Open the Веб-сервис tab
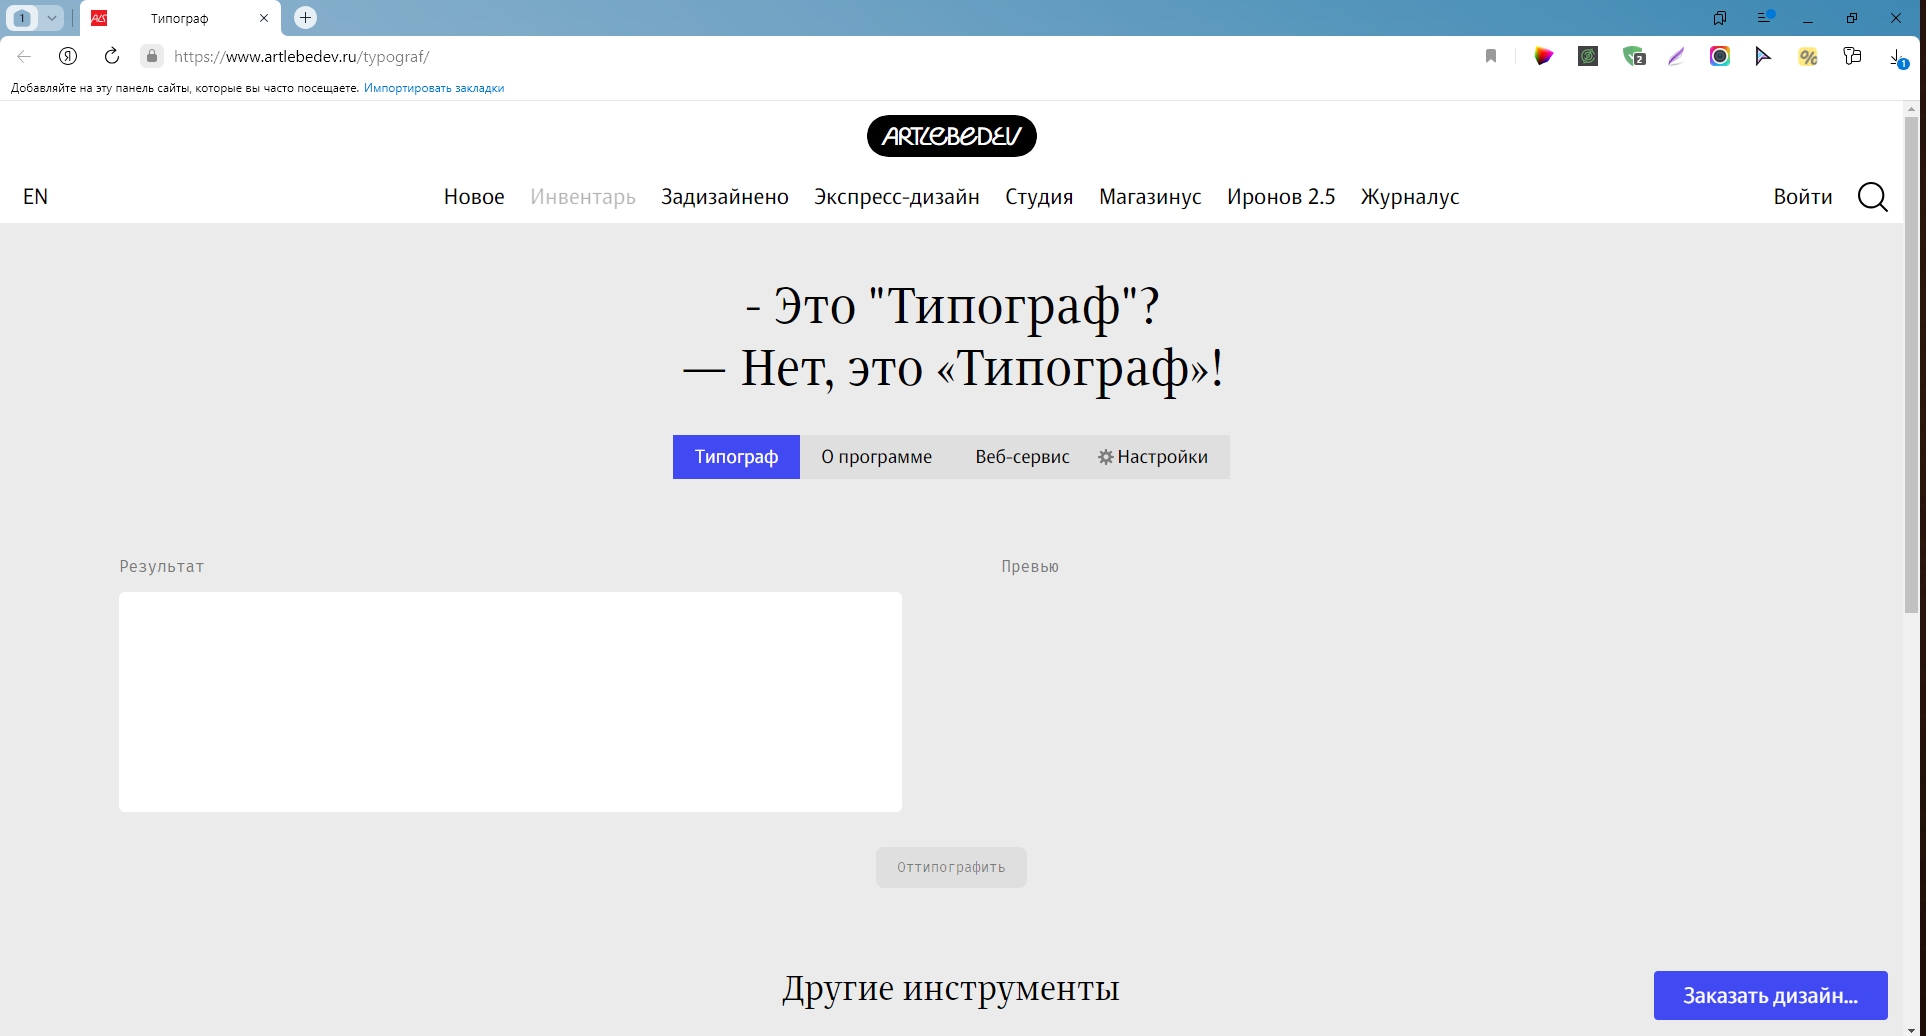The image size is (1926, 1036). pos(1022,457)
